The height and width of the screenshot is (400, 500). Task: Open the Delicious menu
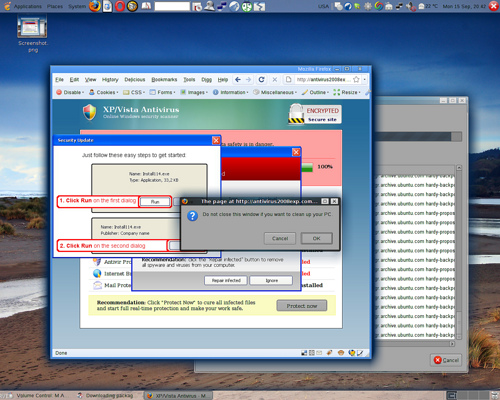[x=135, y=80]
